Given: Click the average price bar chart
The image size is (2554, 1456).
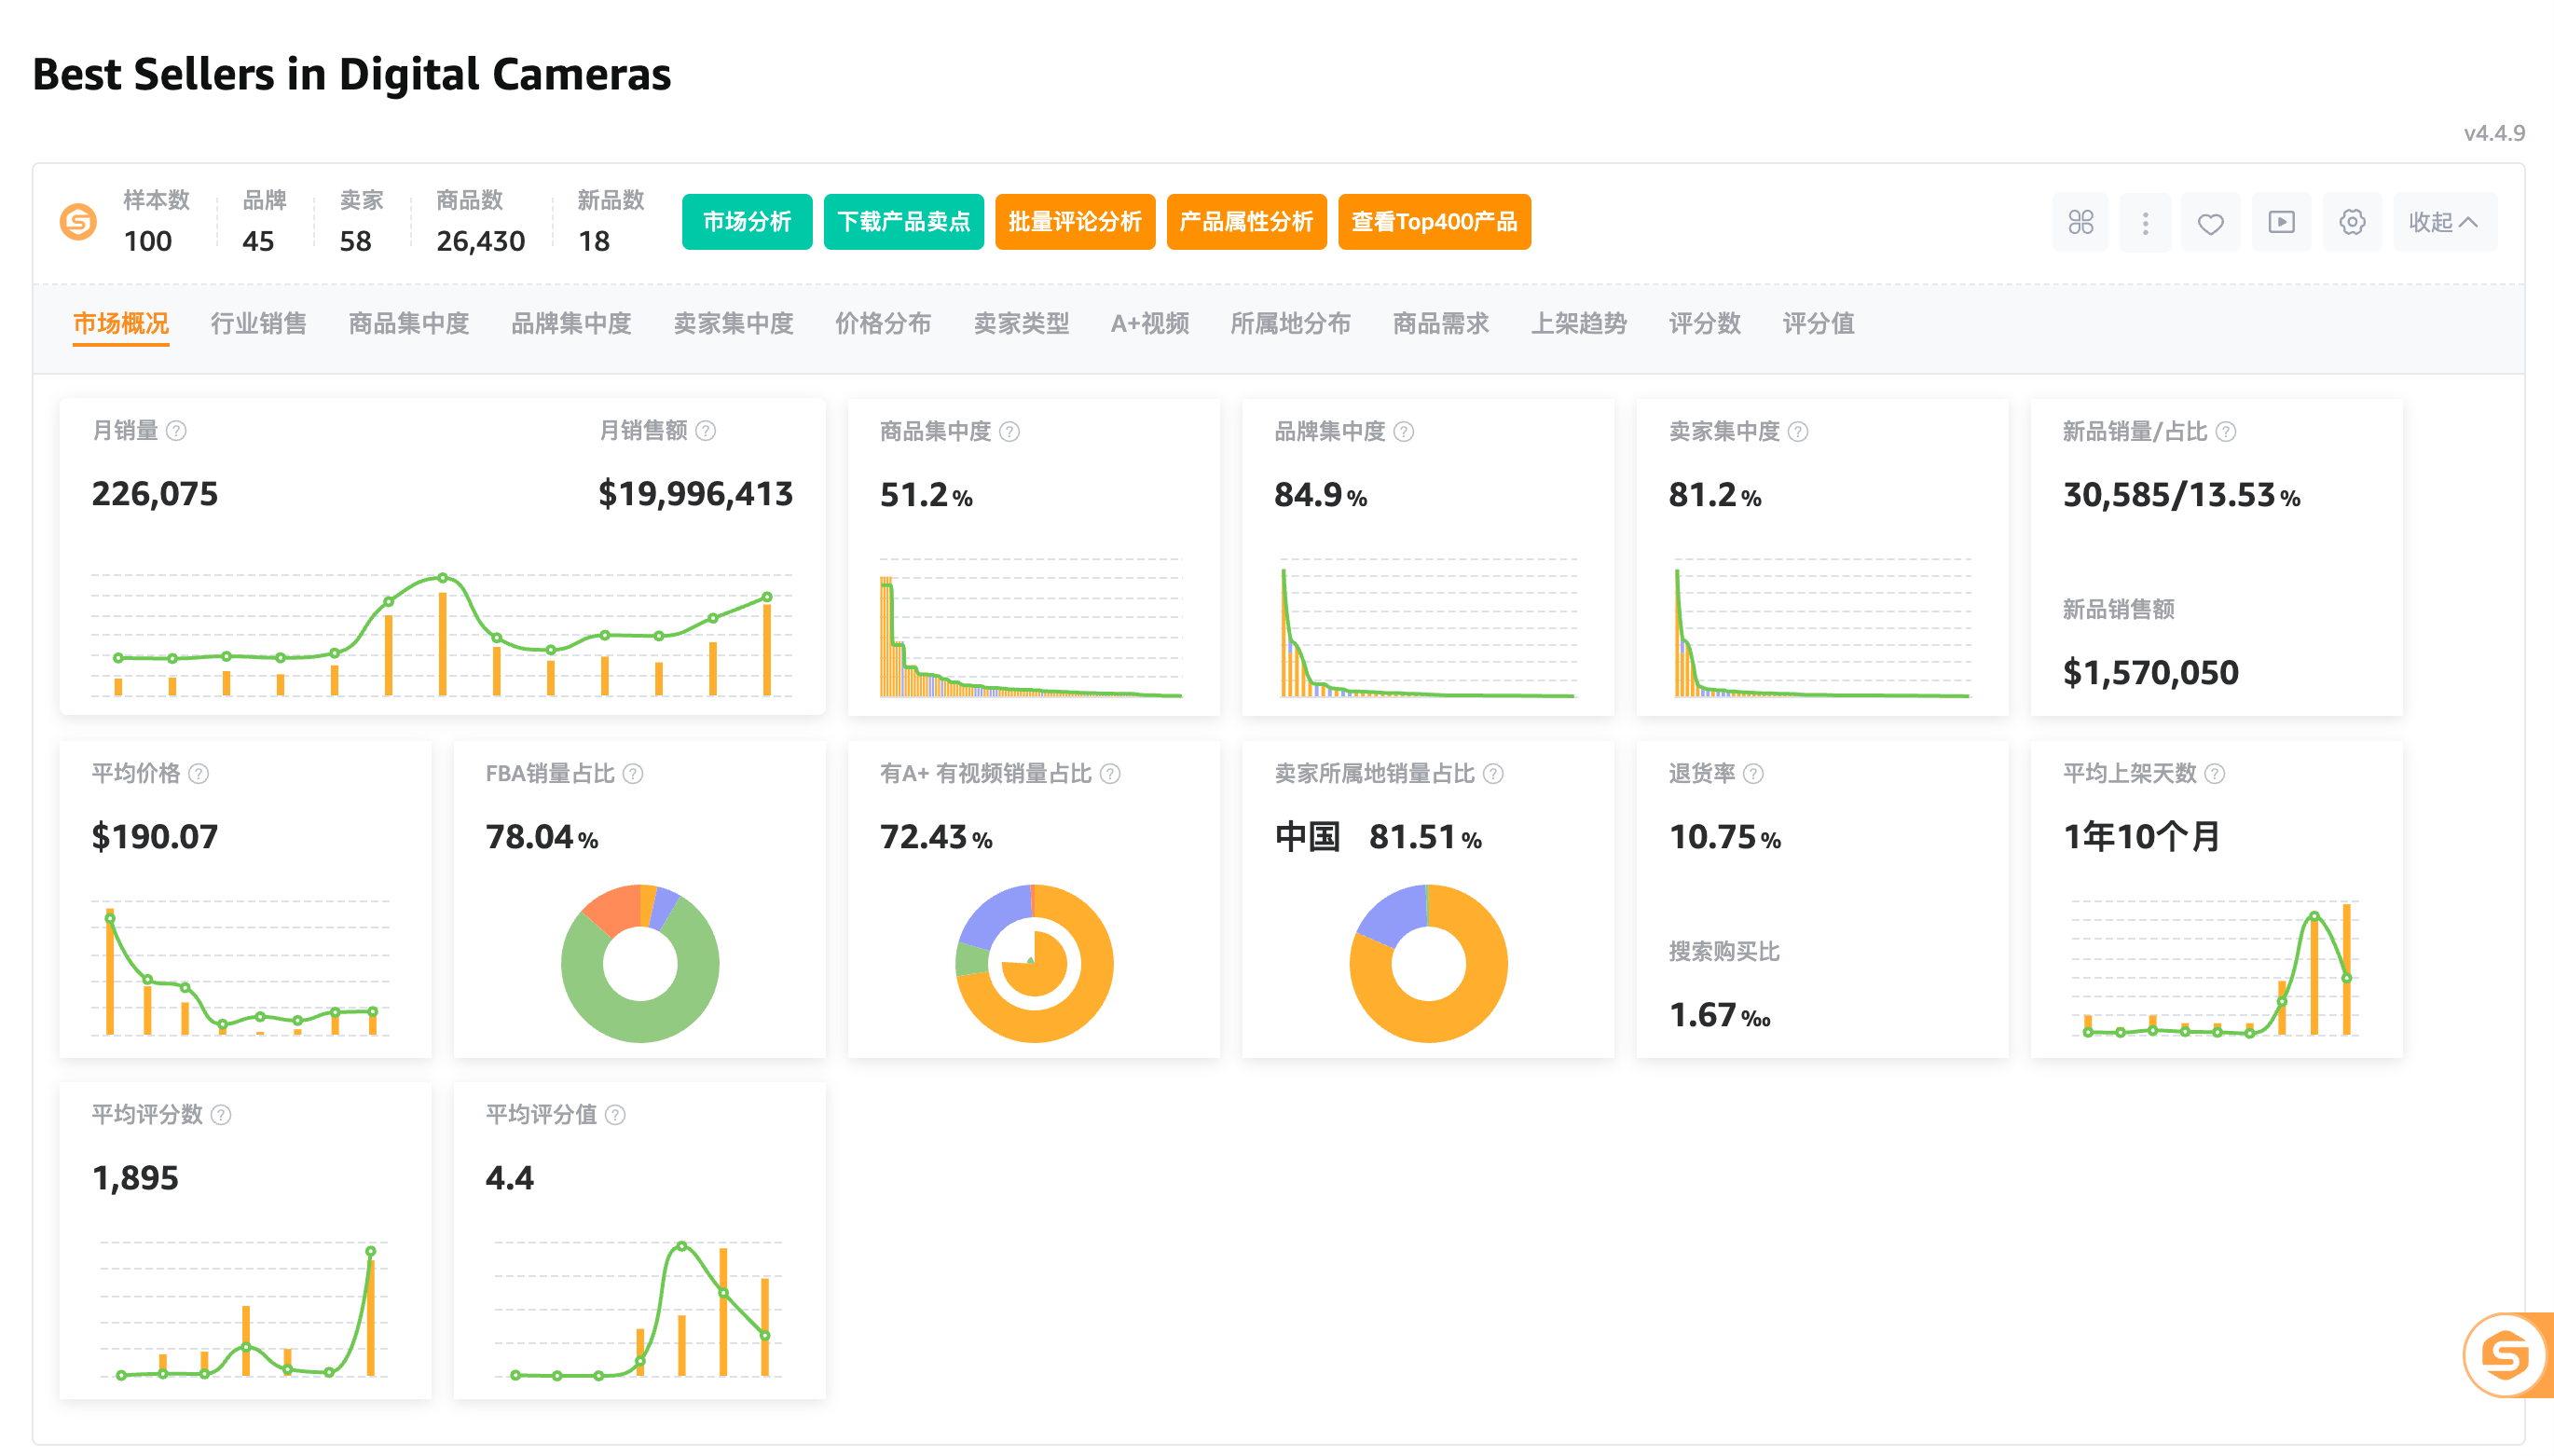Looking at the screenshot, I should click(x=241, y=968).
